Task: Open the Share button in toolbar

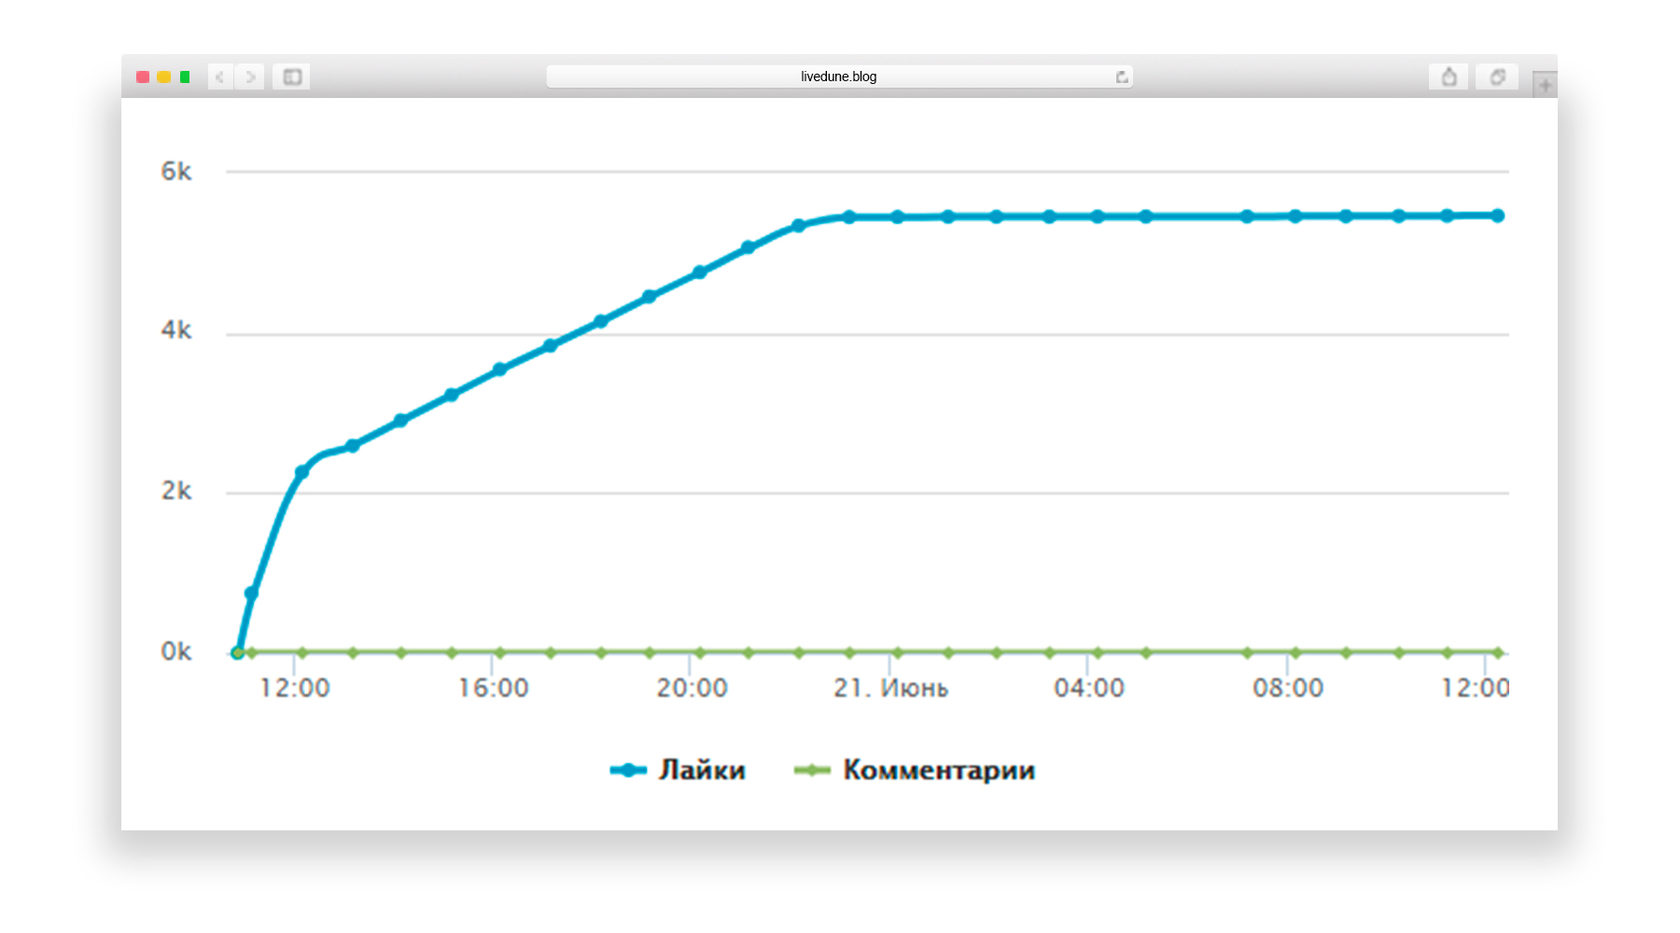Action: tap(1448, 77)
